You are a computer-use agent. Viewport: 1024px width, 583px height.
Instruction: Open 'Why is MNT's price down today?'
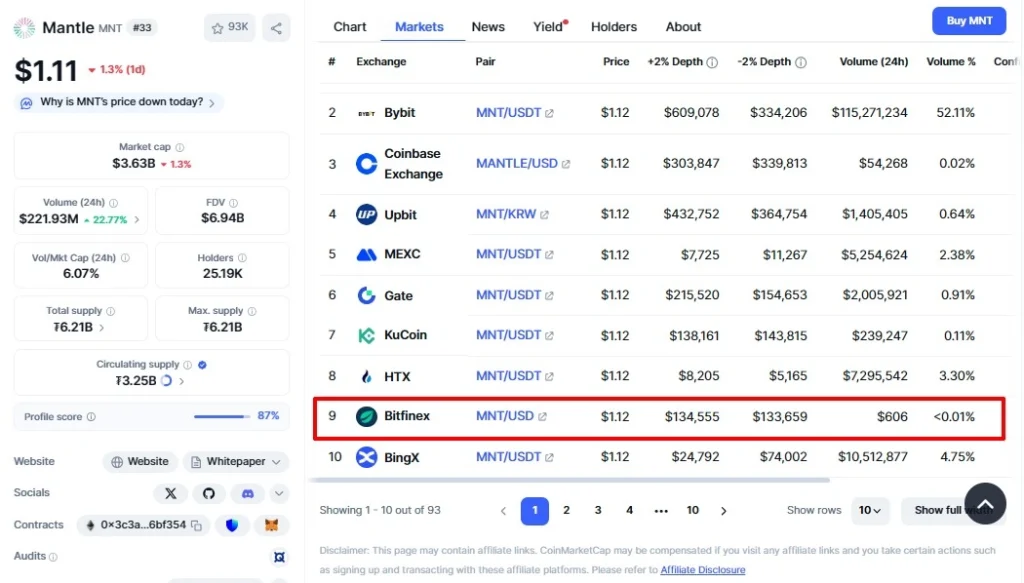pos(121,102)
